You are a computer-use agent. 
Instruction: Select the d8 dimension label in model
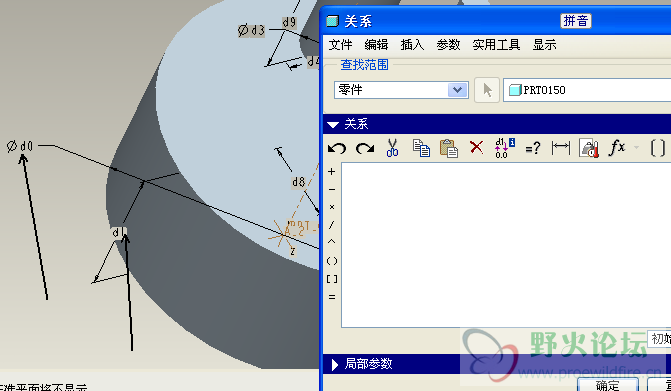pyautogui.click(x=298, y=182)
